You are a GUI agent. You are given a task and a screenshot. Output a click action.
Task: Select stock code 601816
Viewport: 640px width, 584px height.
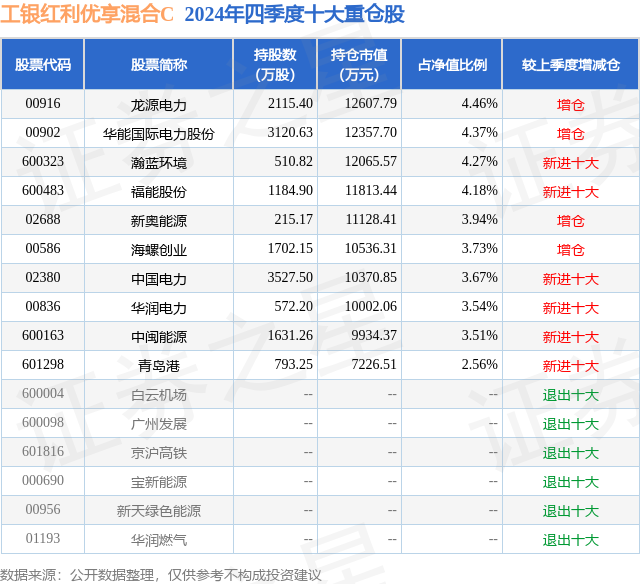coord(43,451)
